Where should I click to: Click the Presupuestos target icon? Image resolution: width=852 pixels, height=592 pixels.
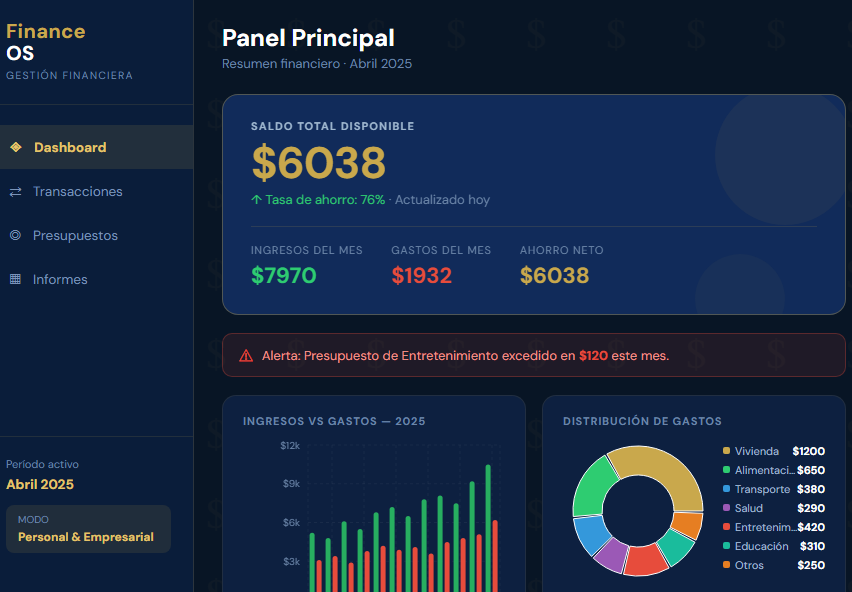click(x=15, y=235)
